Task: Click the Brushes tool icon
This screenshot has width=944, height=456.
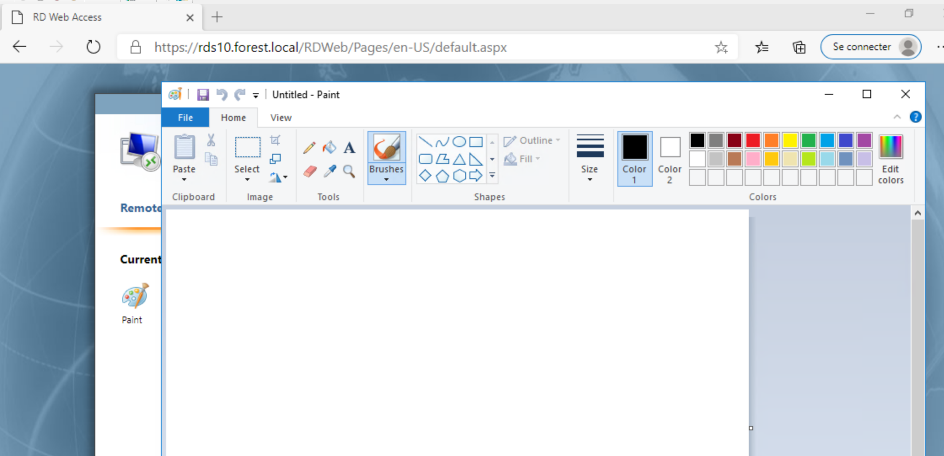Action: coord(387,148)
